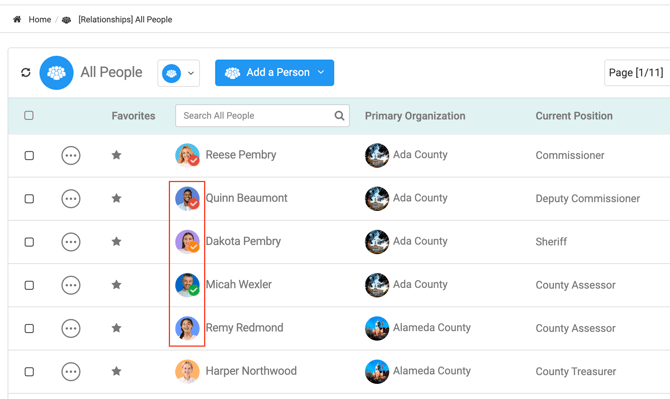Click Quinn Beaumont's profile photo
Screen dimensions: 670x399
(187, 198)
